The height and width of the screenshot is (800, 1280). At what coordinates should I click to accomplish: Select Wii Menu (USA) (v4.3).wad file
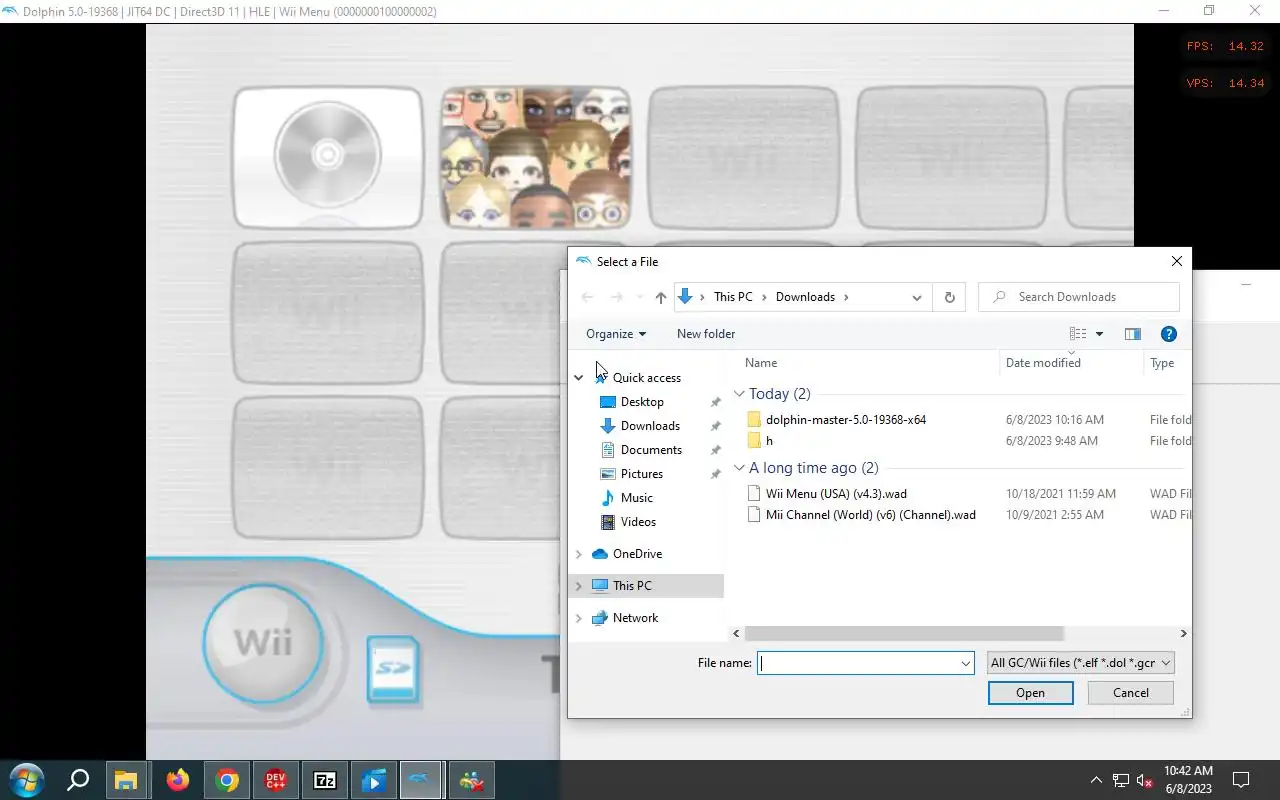coord(836,494)
